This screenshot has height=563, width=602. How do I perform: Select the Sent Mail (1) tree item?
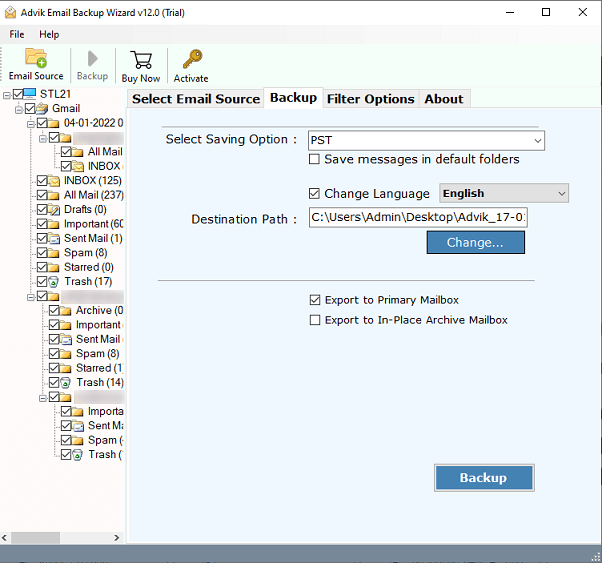pos(93,238)
